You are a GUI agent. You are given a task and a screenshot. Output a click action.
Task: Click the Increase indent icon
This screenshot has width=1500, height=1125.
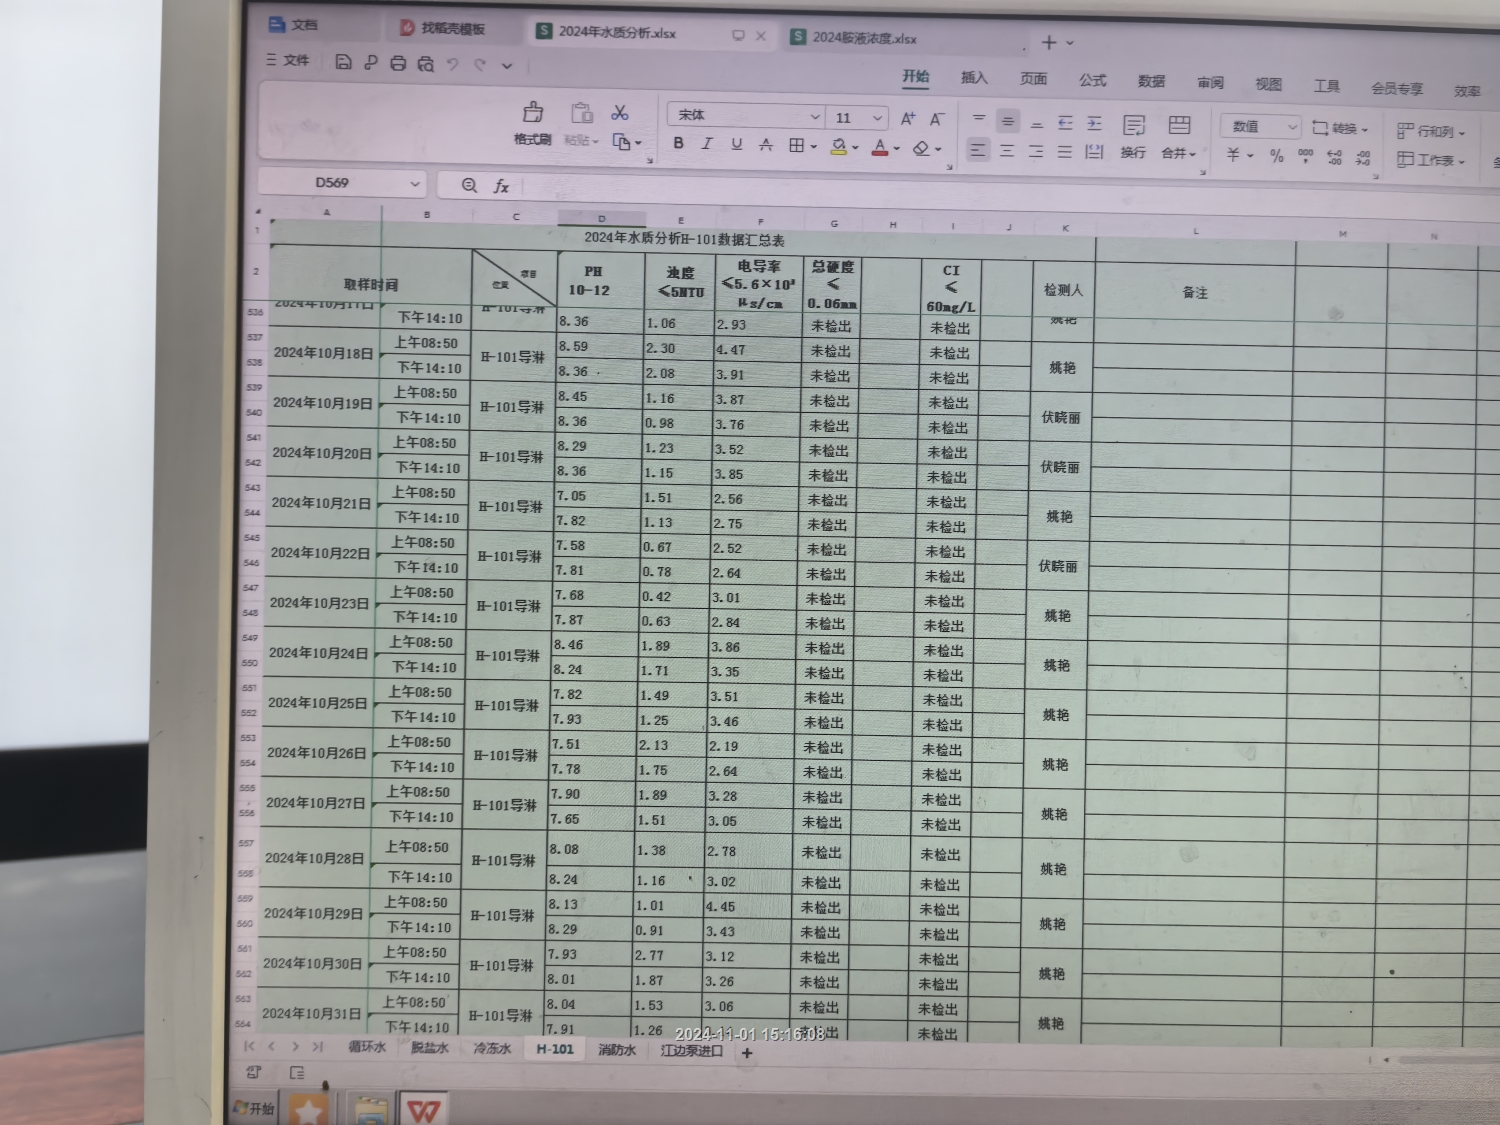pos(1094,124)
